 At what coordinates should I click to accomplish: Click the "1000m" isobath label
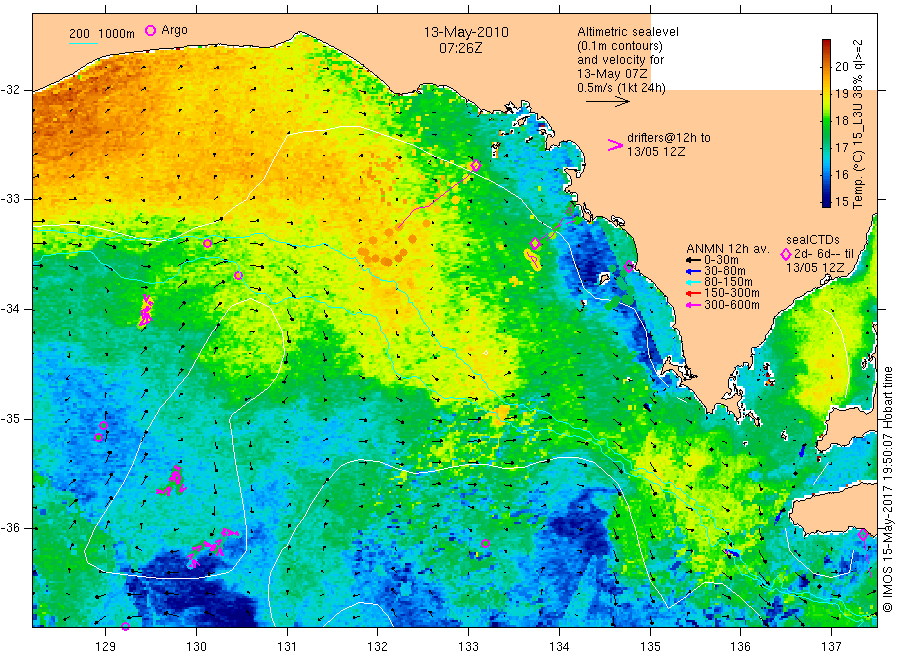click(x=117, y=34)
